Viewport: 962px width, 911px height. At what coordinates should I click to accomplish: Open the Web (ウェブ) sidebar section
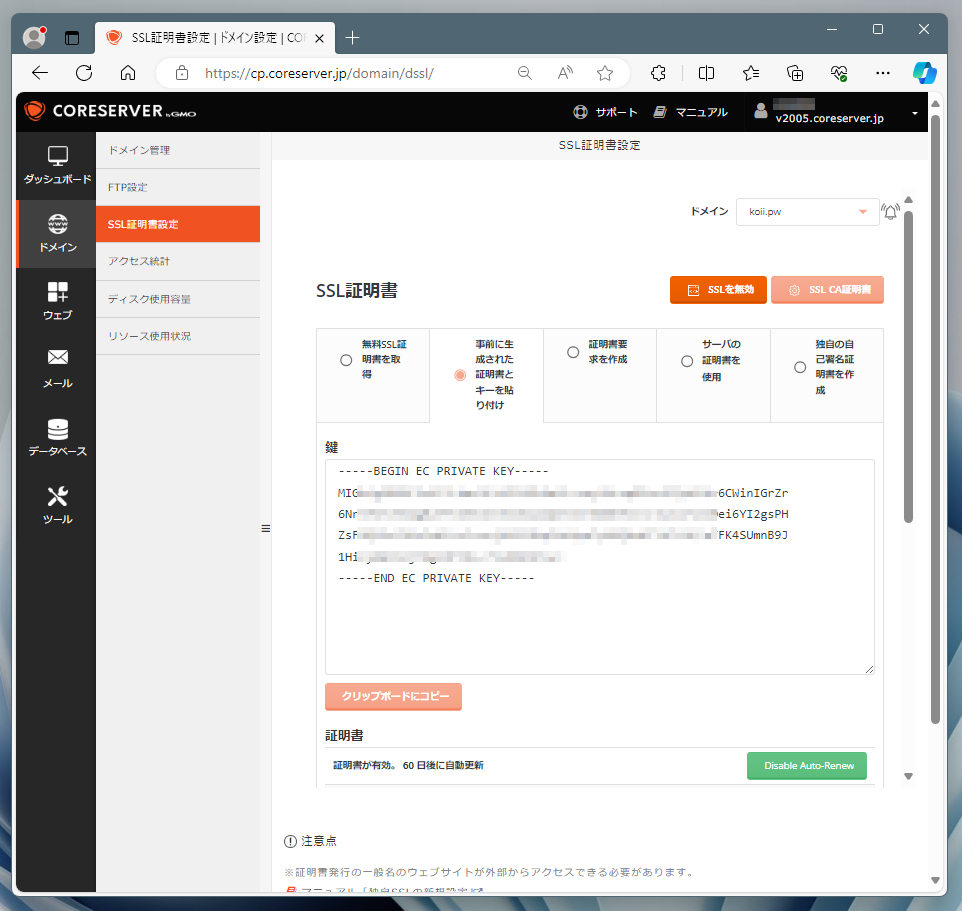click(57, 301)
